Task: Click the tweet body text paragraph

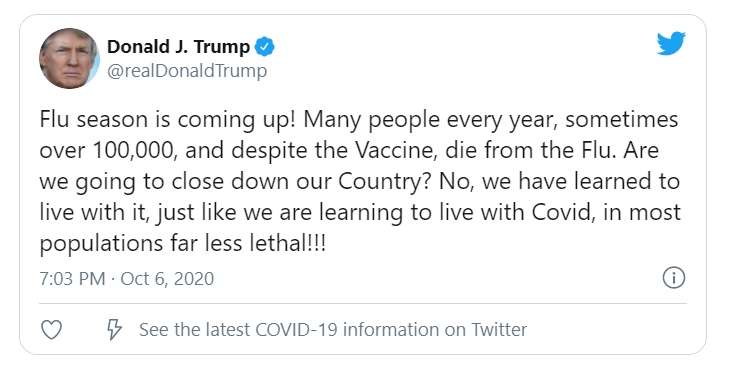Action: click(x=360, y=182)
